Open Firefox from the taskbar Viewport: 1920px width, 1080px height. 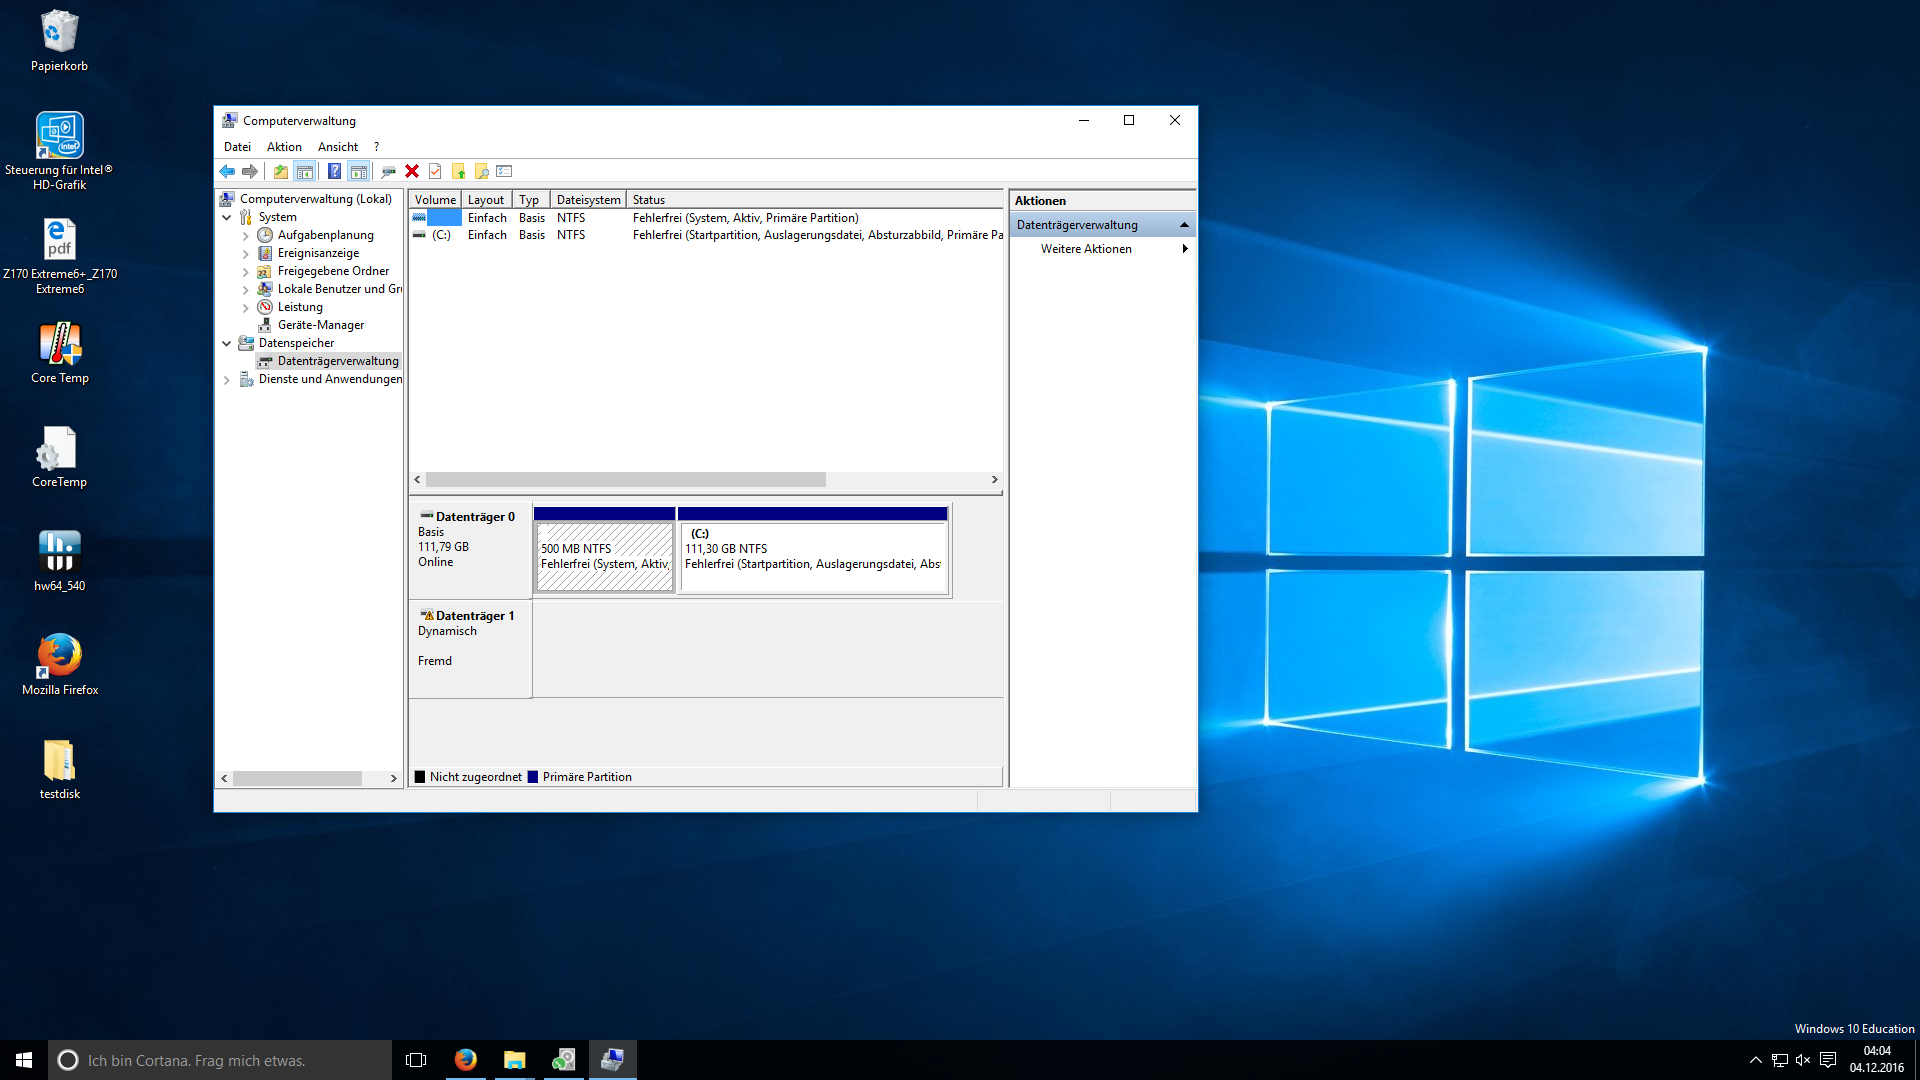point(466,1060)
